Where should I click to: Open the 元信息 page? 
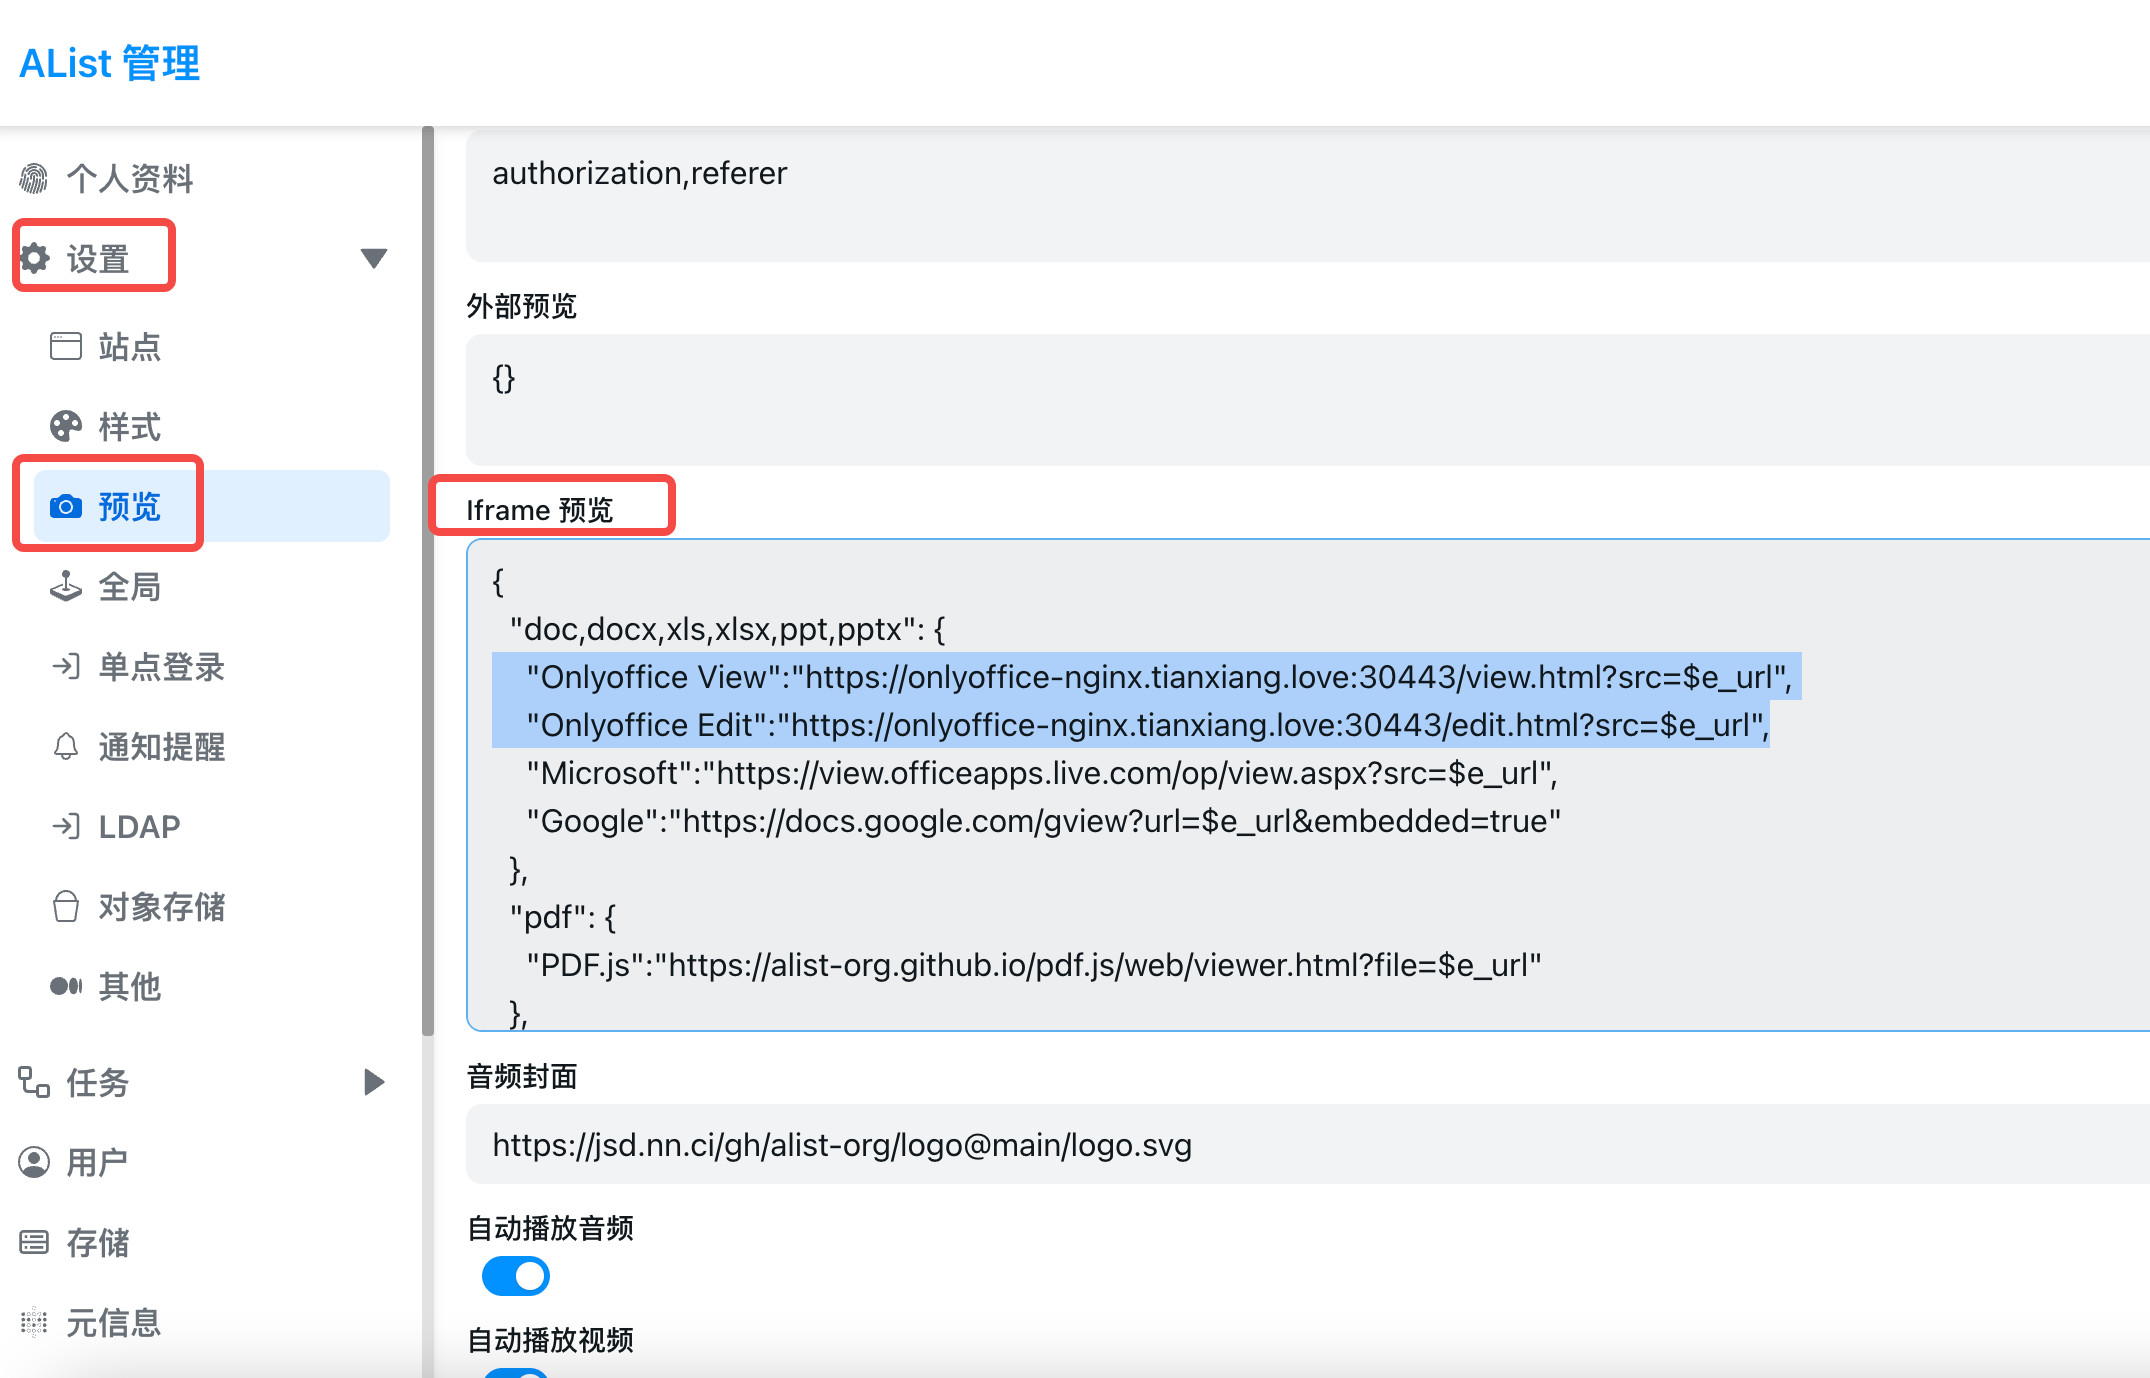[x=113, y=1322]
